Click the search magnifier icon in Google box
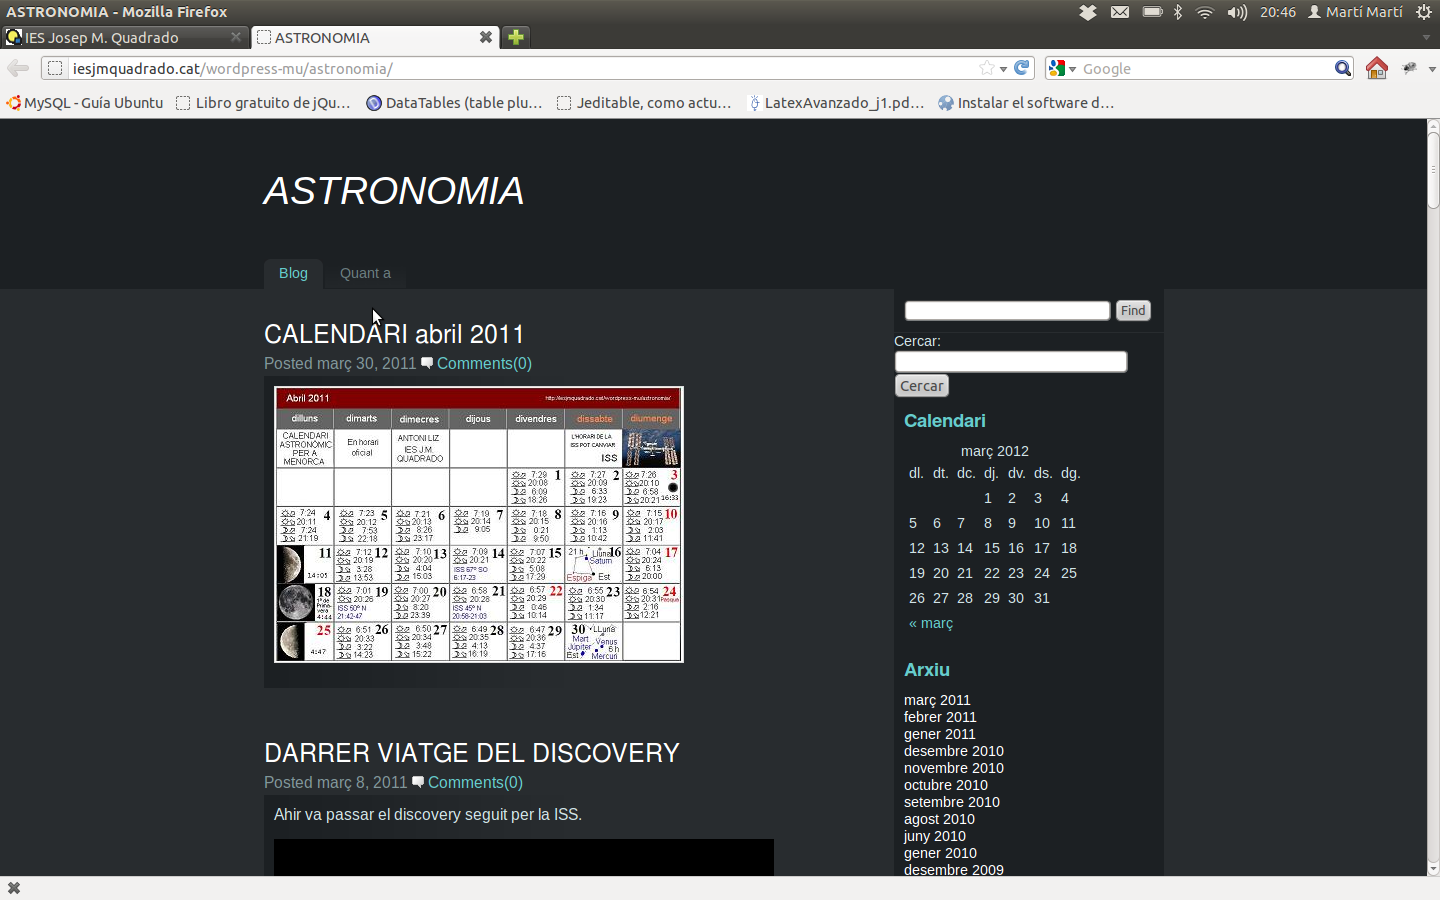1440x900 pixels. point(1342,68)
